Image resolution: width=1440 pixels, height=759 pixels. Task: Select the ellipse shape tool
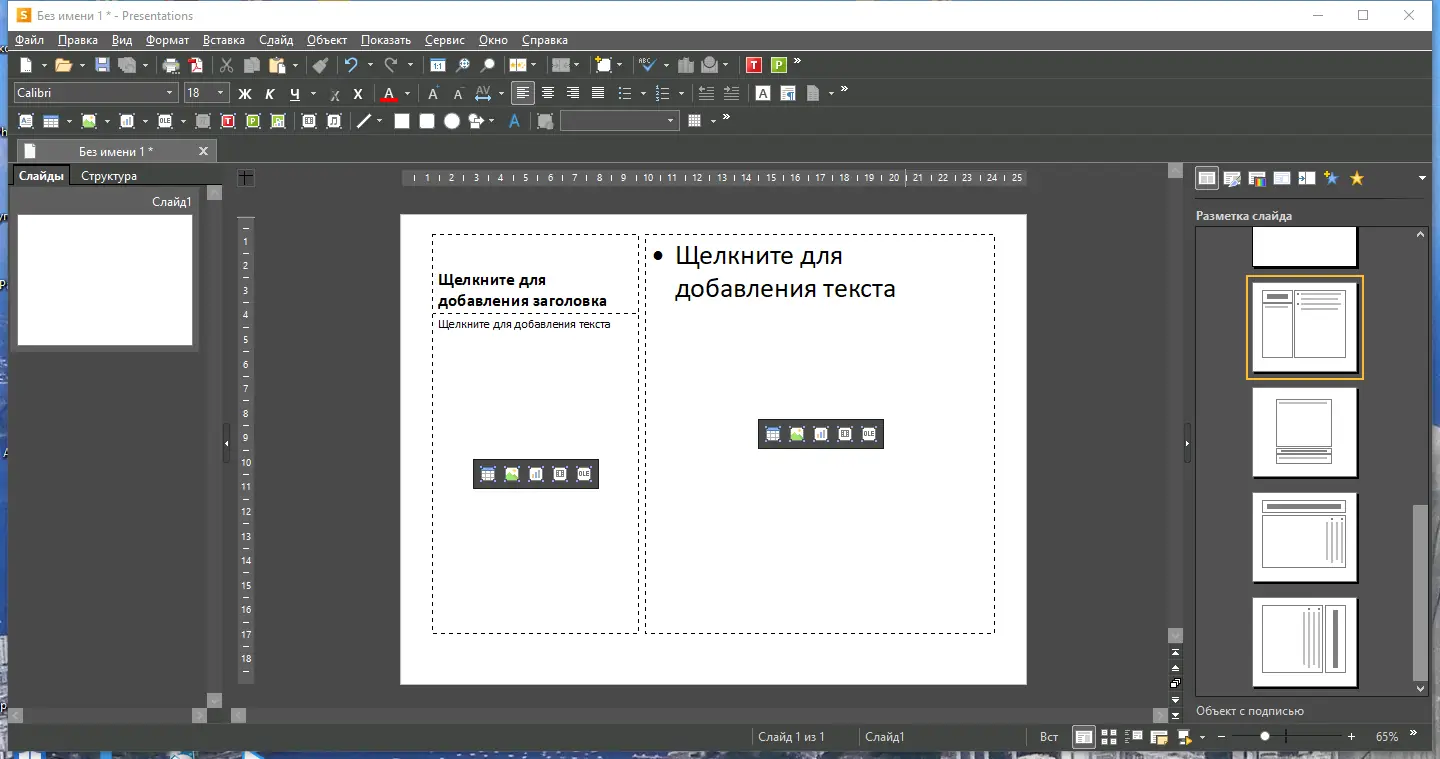click(x=452, y=121)
